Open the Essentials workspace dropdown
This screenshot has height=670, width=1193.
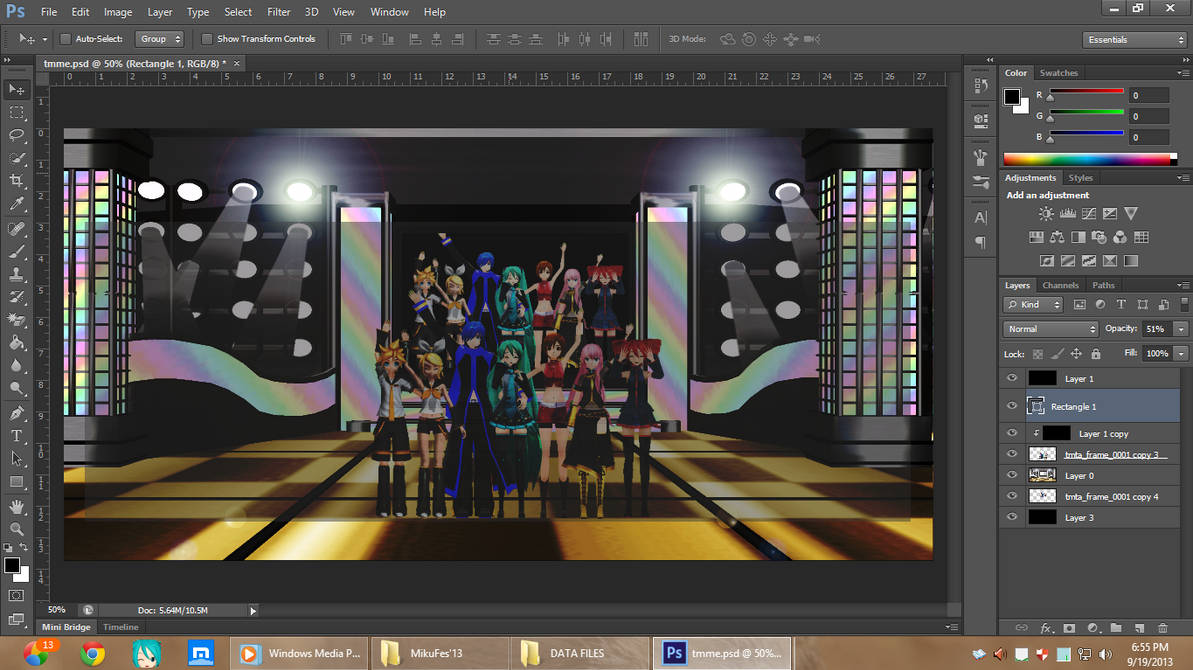1134,40
